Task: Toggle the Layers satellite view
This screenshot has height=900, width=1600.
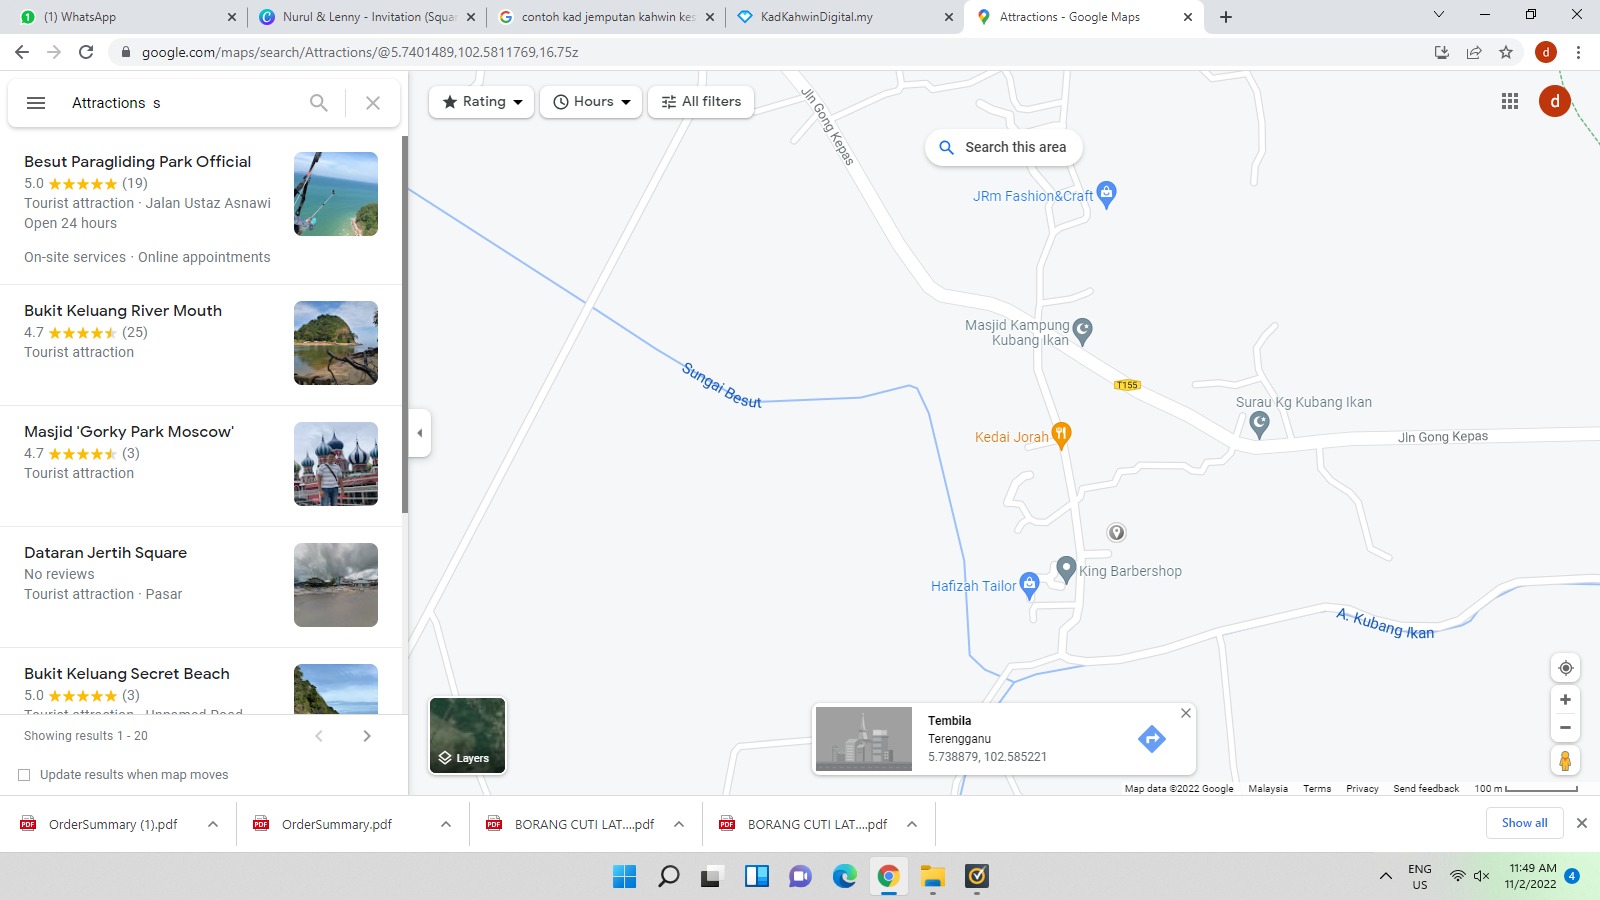Action: click(467, 736)
